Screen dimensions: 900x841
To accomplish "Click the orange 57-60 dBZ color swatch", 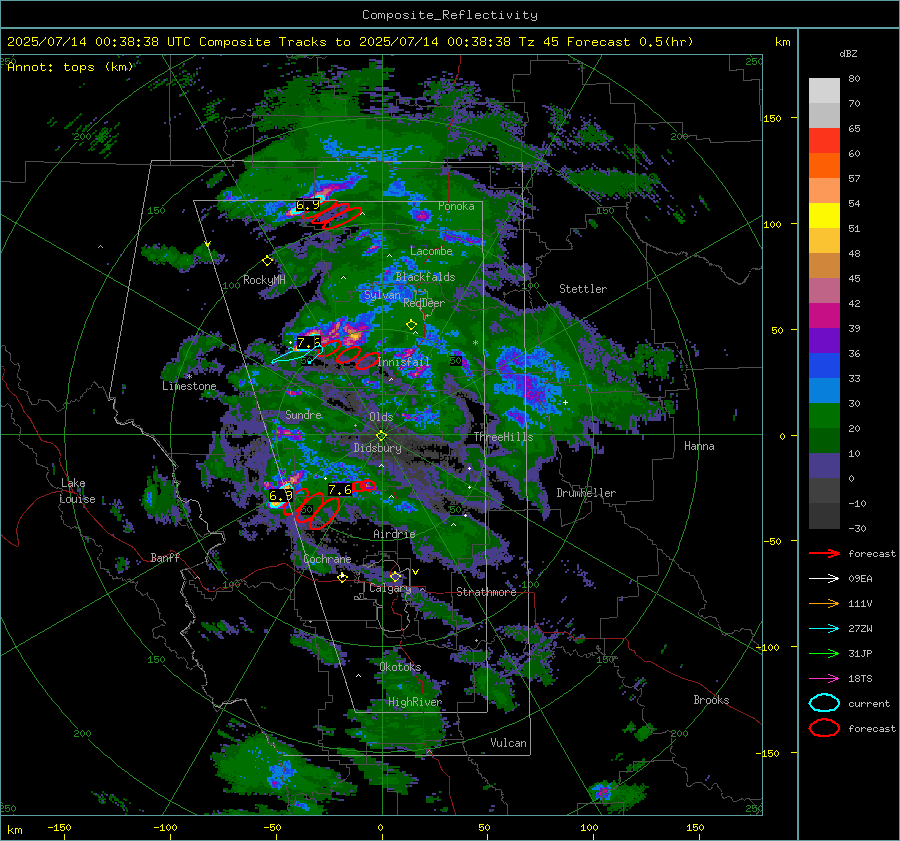I will (x=824, y=166).
